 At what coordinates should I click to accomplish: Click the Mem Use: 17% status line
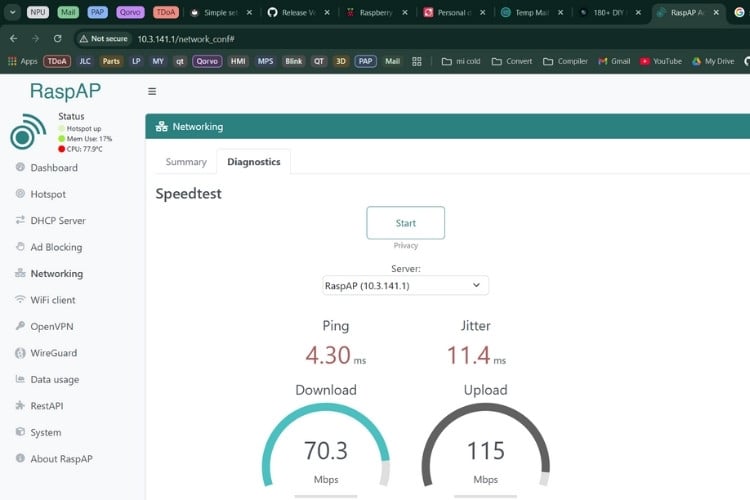(85, 139)
